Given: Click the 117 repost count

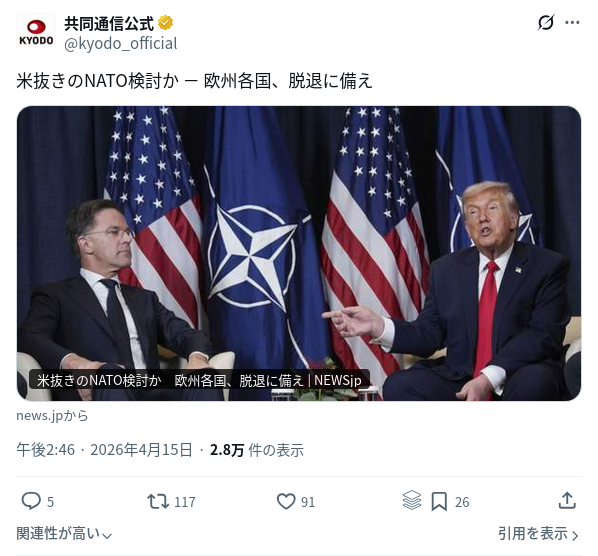Looking at the screenshot, I should tap(185, 502).
